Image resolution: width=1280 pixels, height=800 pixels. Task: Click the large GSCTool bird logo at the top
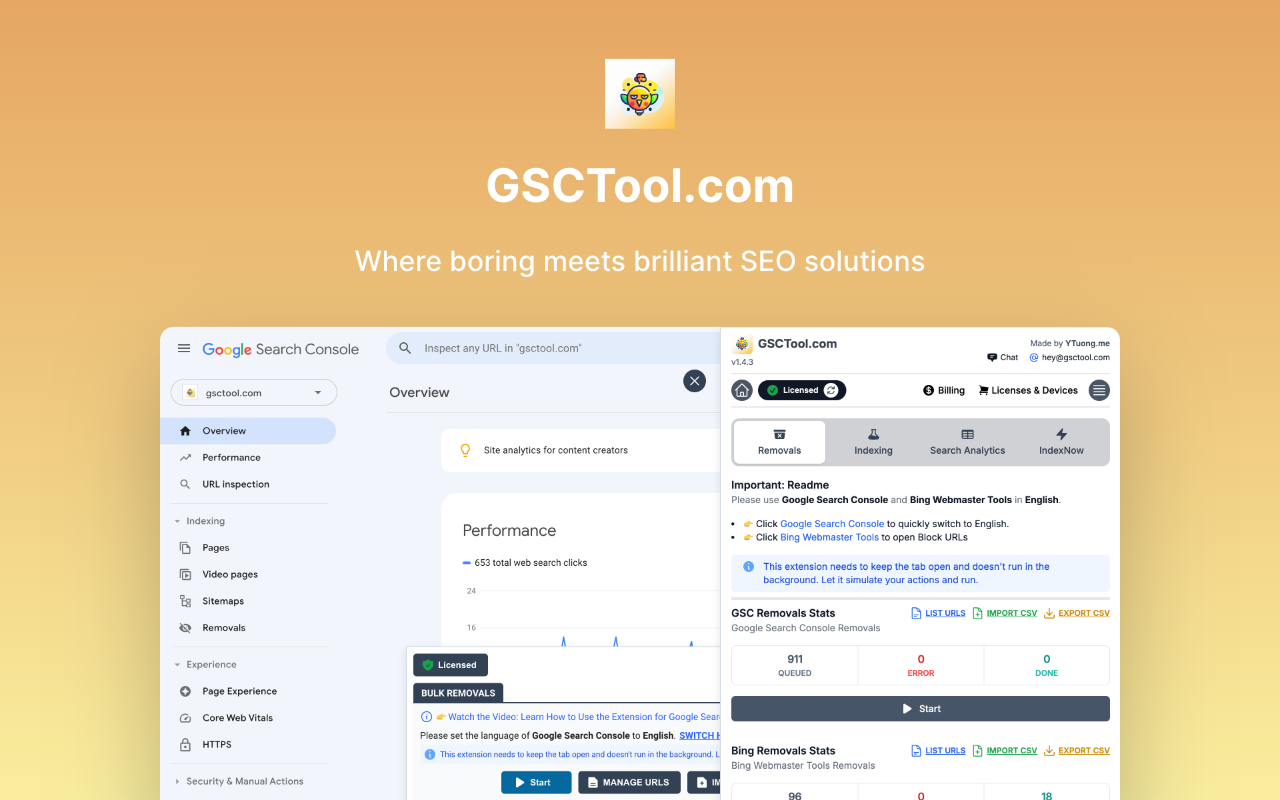point(640,94)
